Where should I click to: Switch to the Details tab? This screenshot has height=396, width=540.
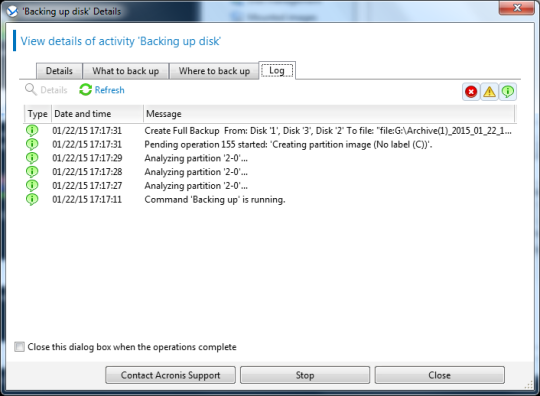pos(59,71)
